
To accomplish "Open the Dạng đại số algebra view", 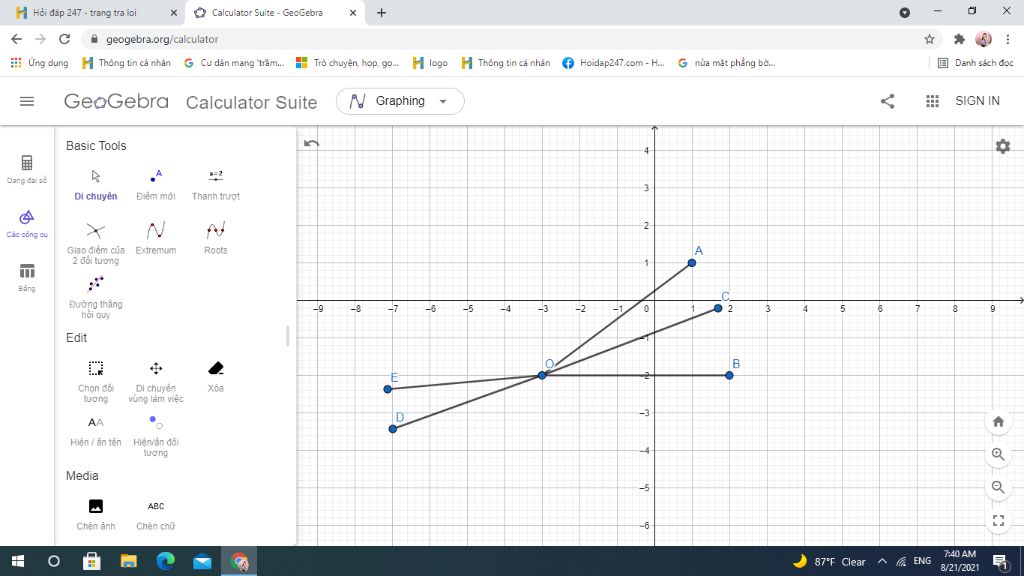I will (27, 169).
